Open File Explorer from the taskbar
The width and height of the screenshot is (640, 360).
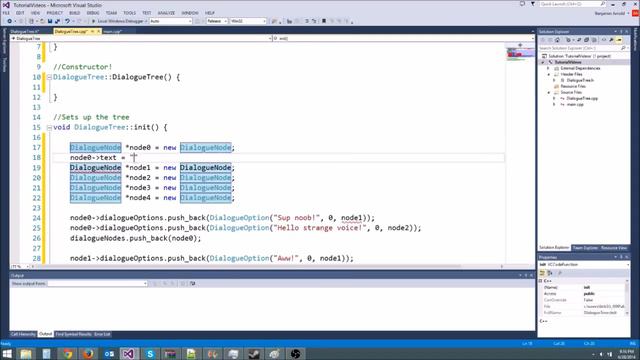[x=26, y=354]
